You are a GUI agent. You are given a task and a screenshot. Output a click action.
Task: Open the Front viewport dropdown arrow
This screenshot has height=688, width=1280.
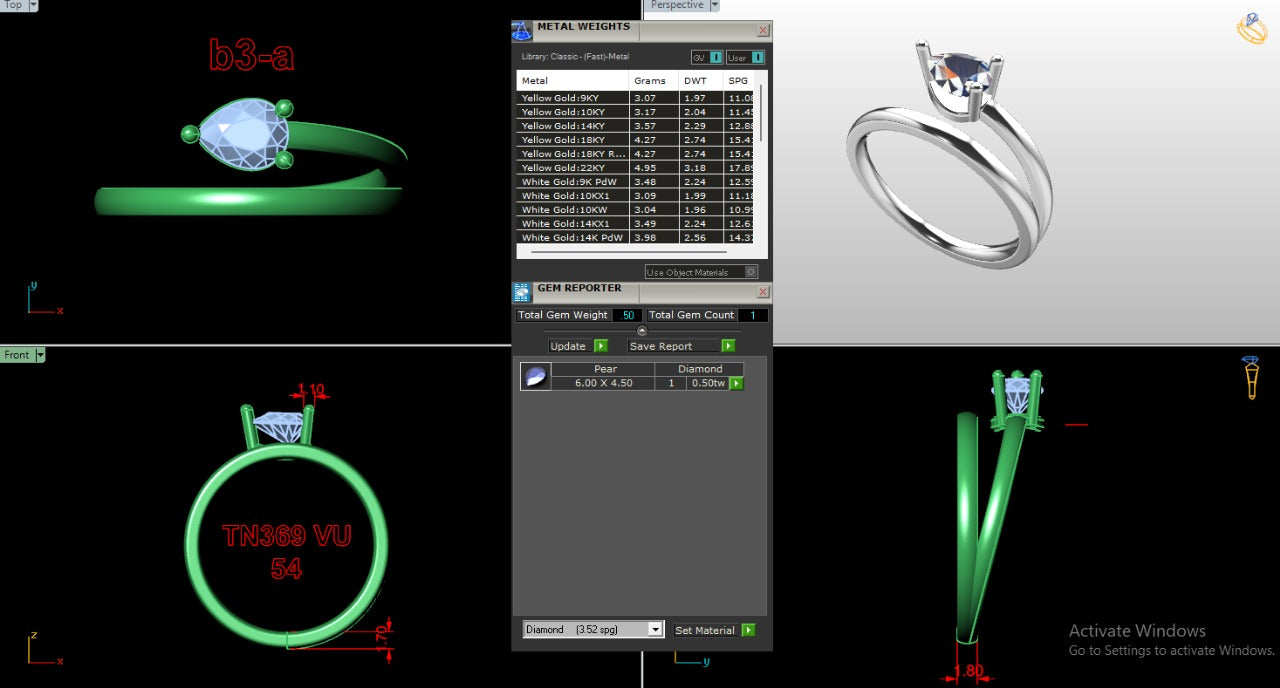(x=40, y=355)
